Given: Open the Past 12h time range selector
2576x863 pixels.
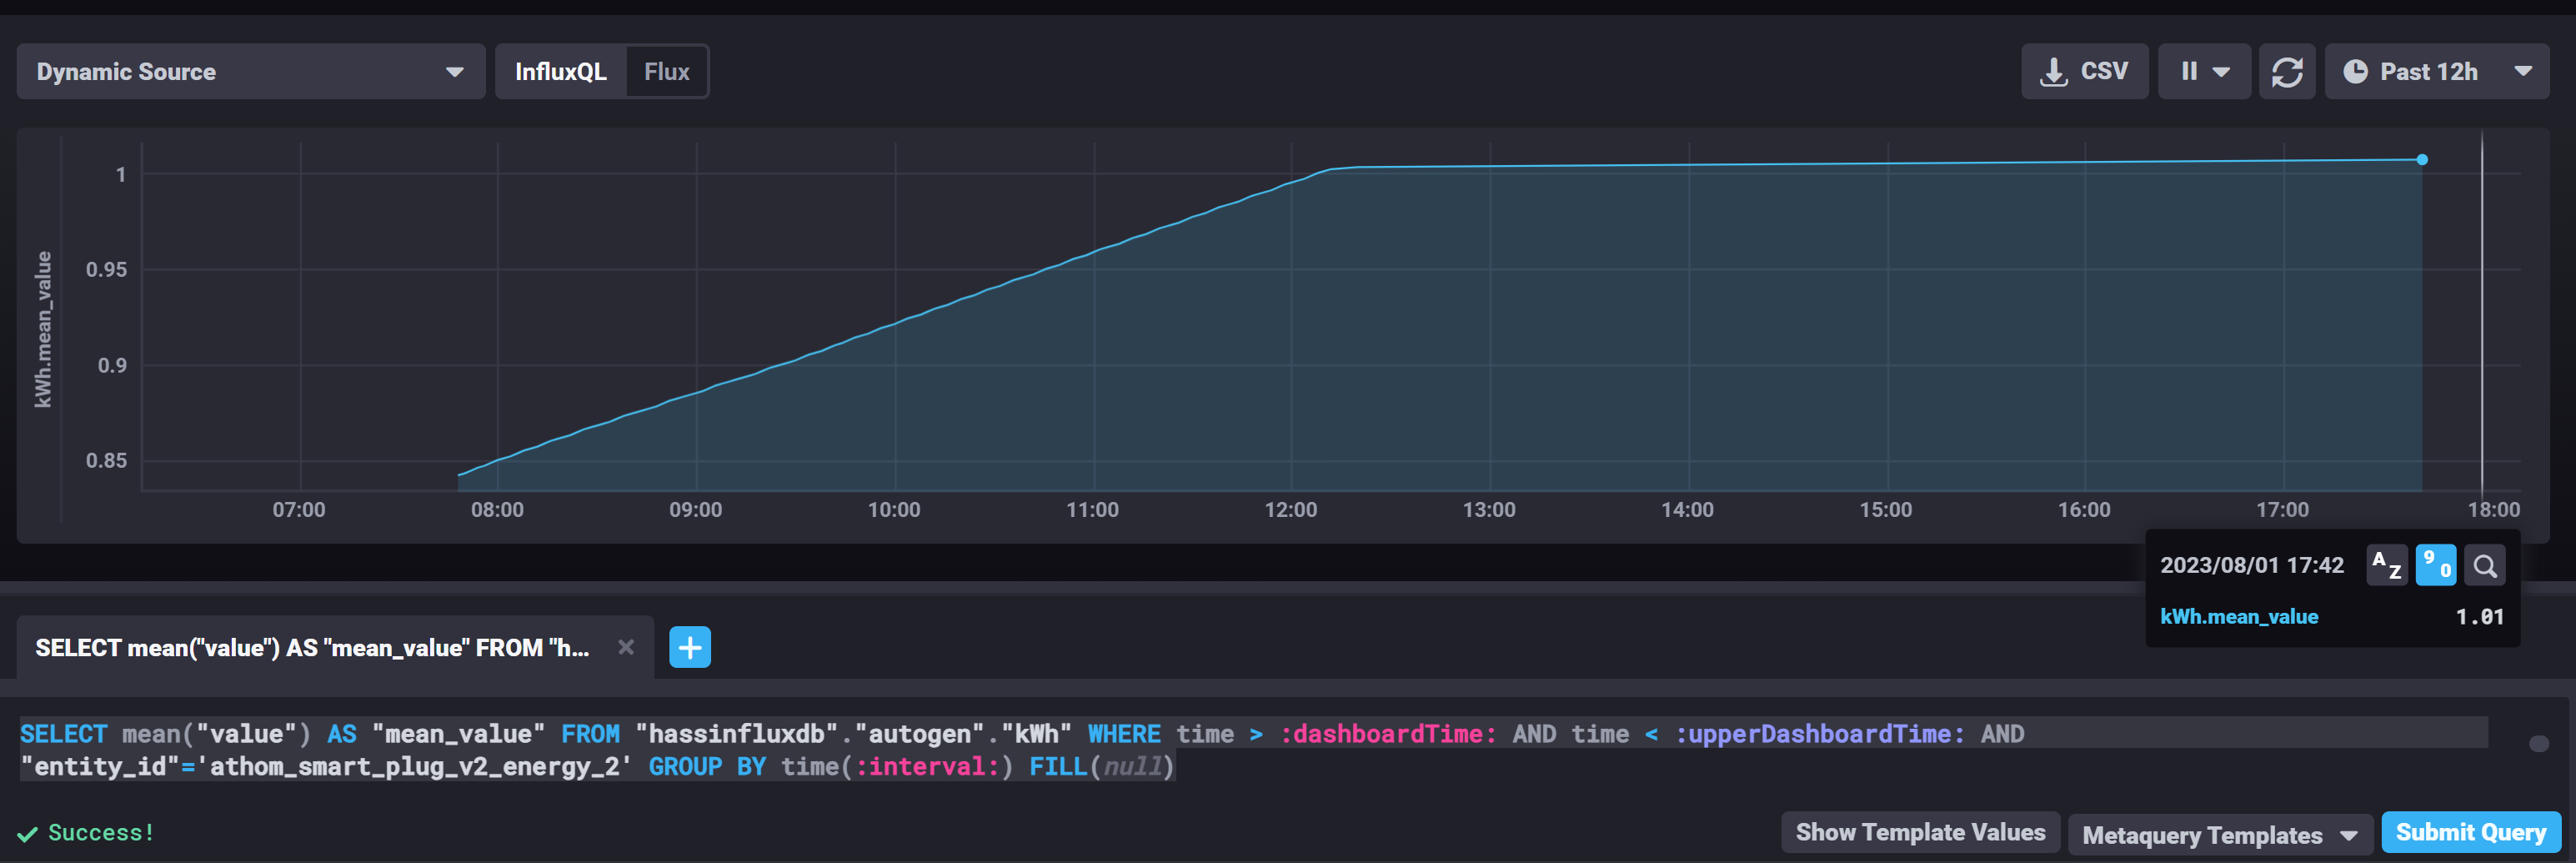Looking at the screenshot, I should point(2436,71).
